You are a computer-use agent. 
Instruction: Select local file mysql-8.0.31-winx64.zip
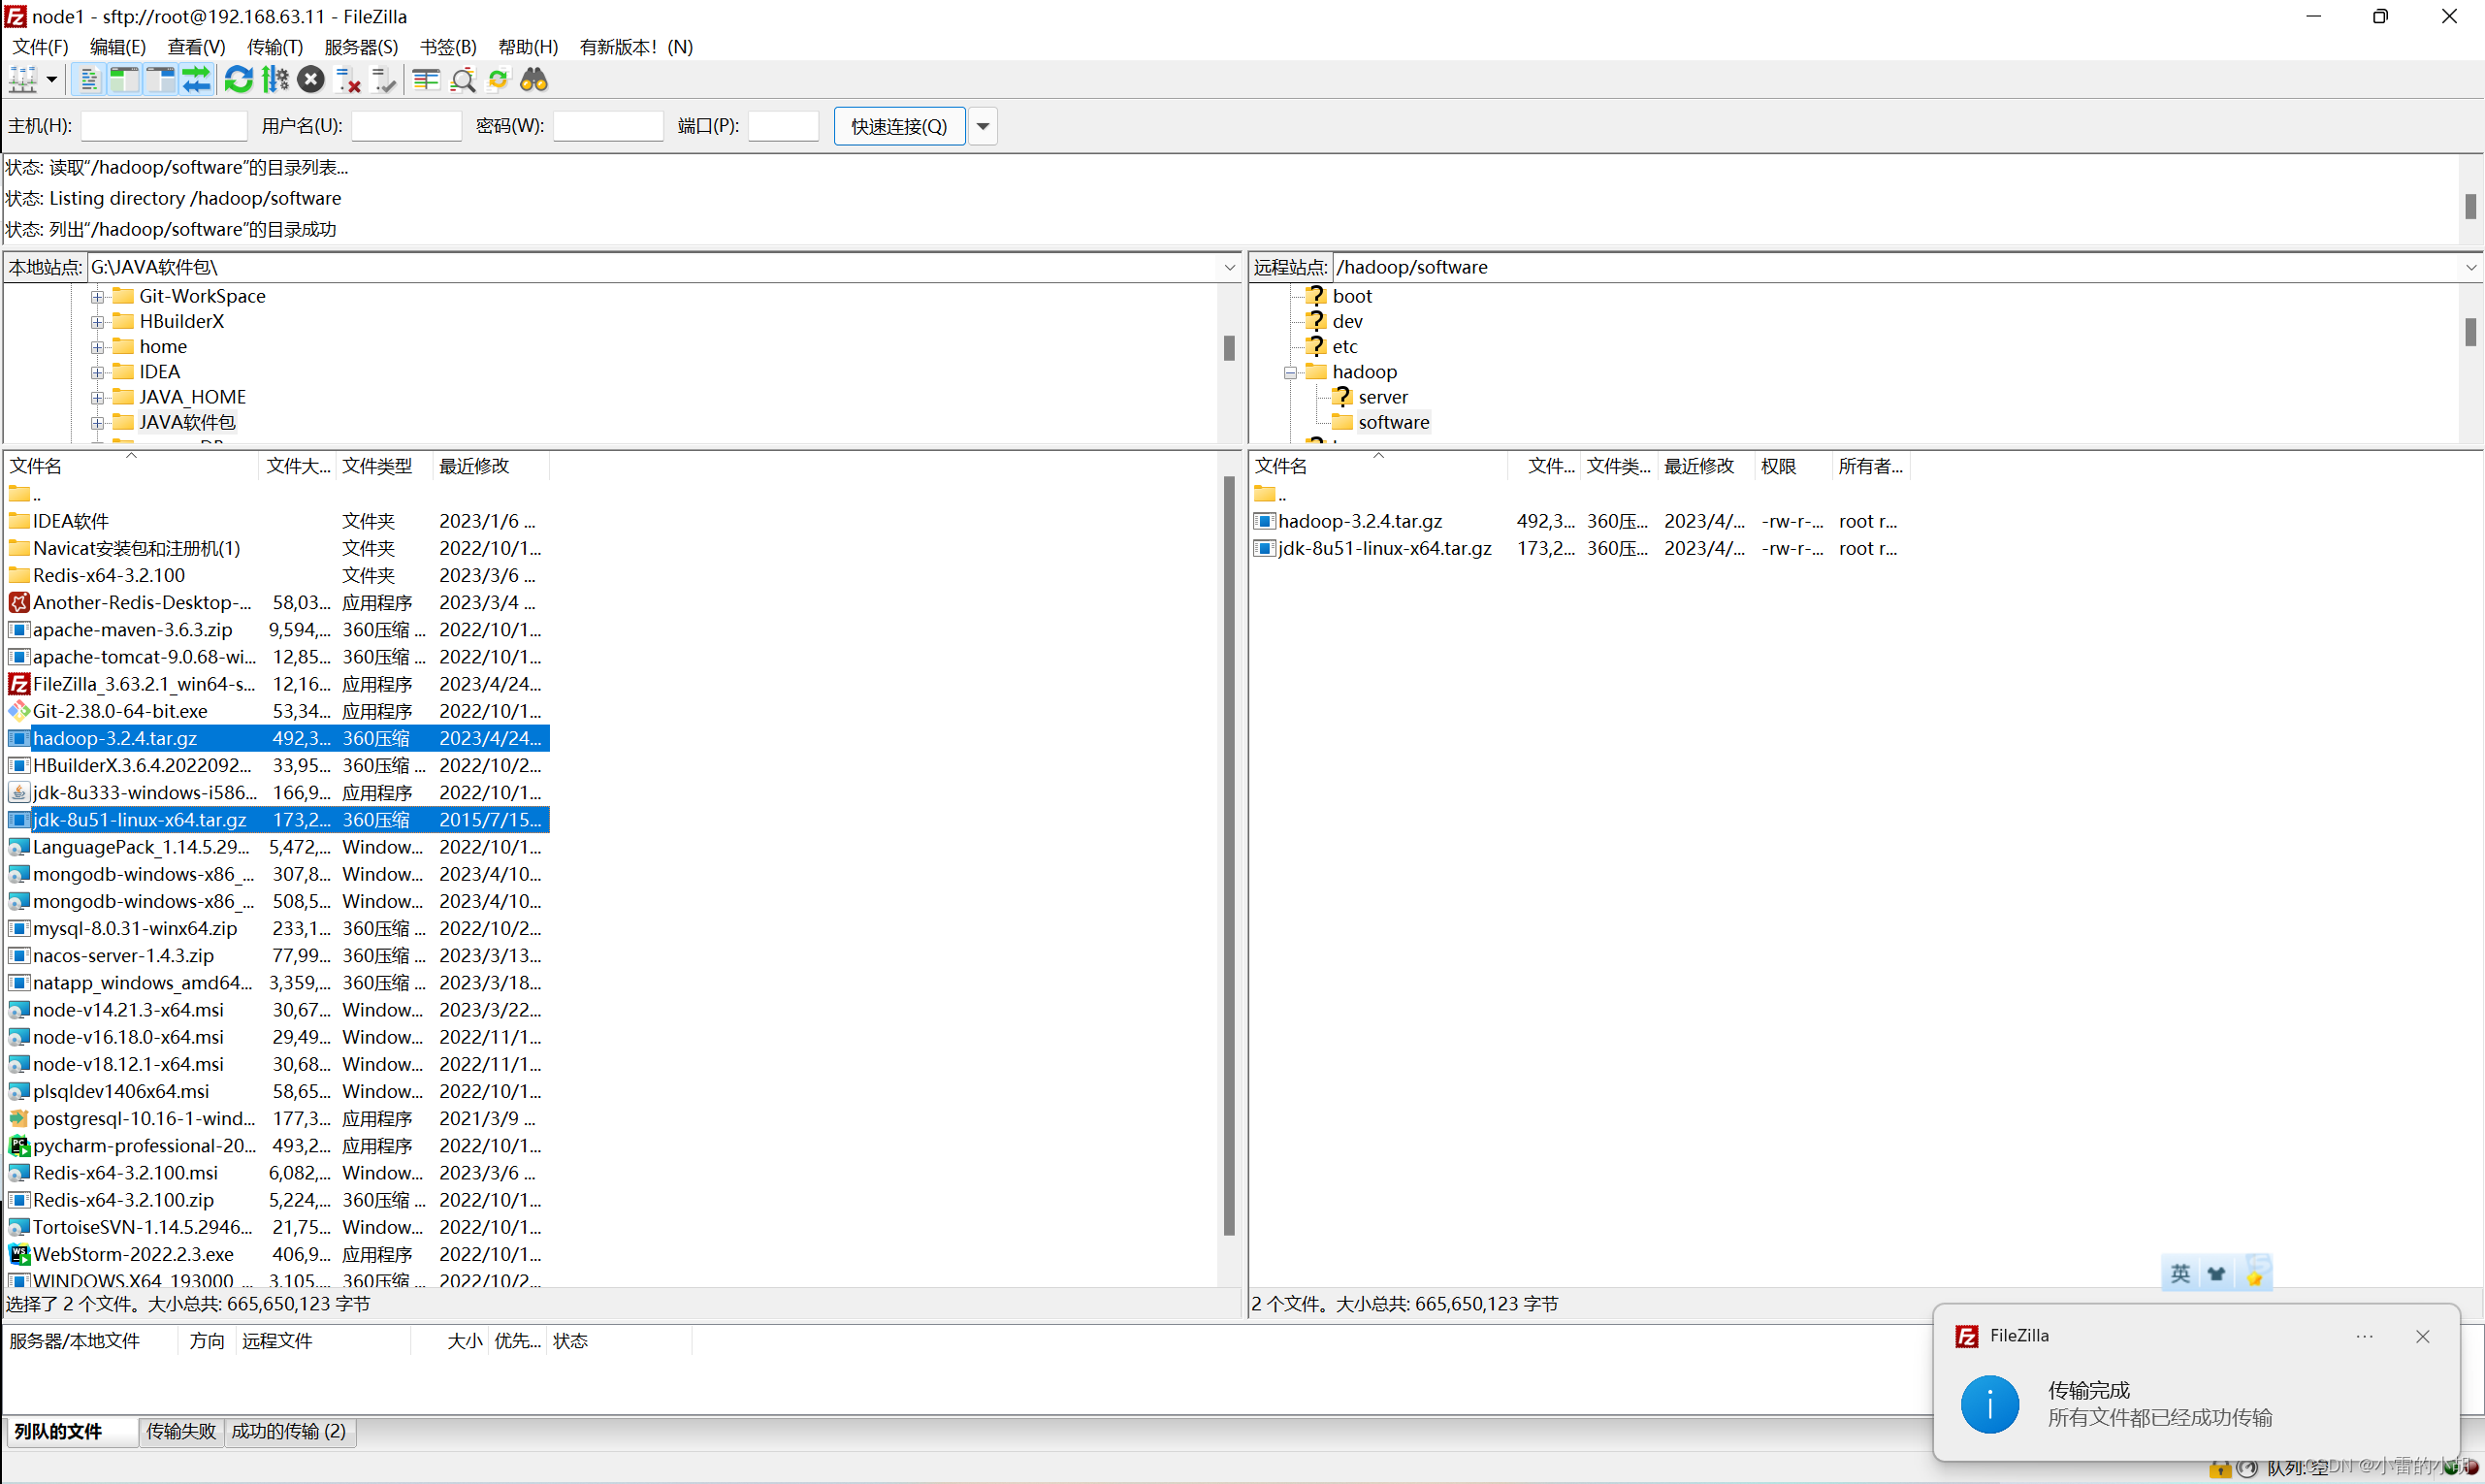pyautogui.click(x=278, y=928)
